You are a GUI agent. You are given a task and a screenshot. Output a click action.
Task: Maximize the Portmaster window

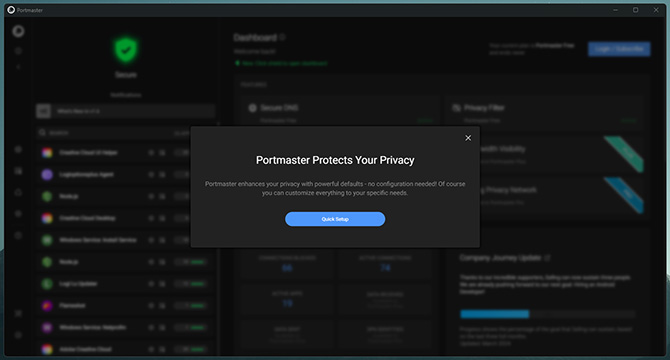tap(635, 10)
